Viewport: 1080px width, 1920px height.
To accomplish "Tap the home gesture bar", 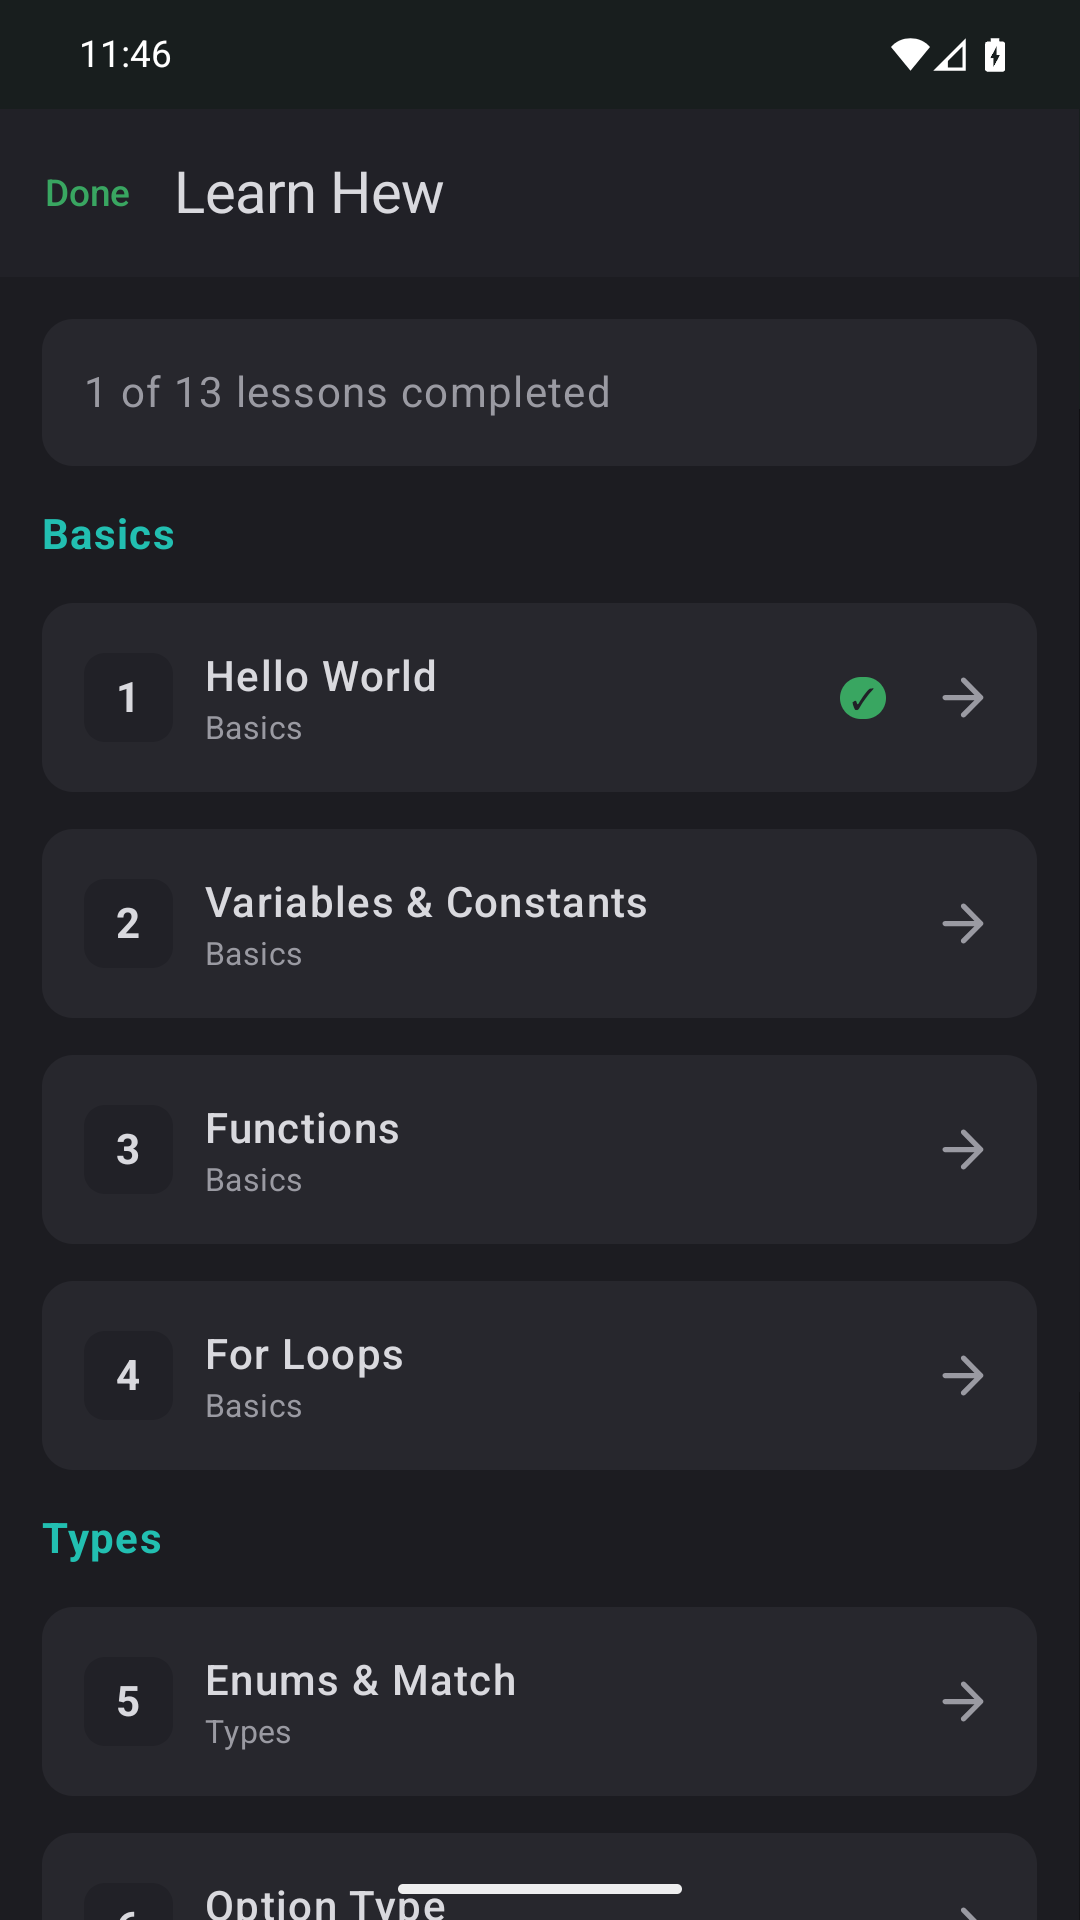I will tap(540, 1889).
